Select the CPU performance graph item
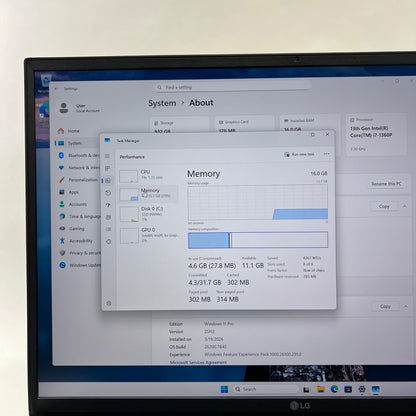416x416 pixels. click(148, 175)
